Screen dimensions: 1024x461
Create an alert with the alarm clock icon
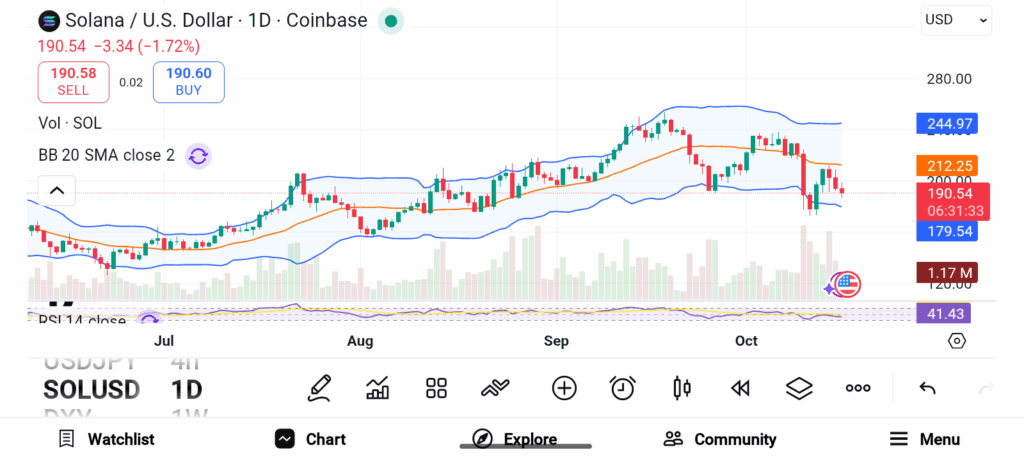pos(623,388)
